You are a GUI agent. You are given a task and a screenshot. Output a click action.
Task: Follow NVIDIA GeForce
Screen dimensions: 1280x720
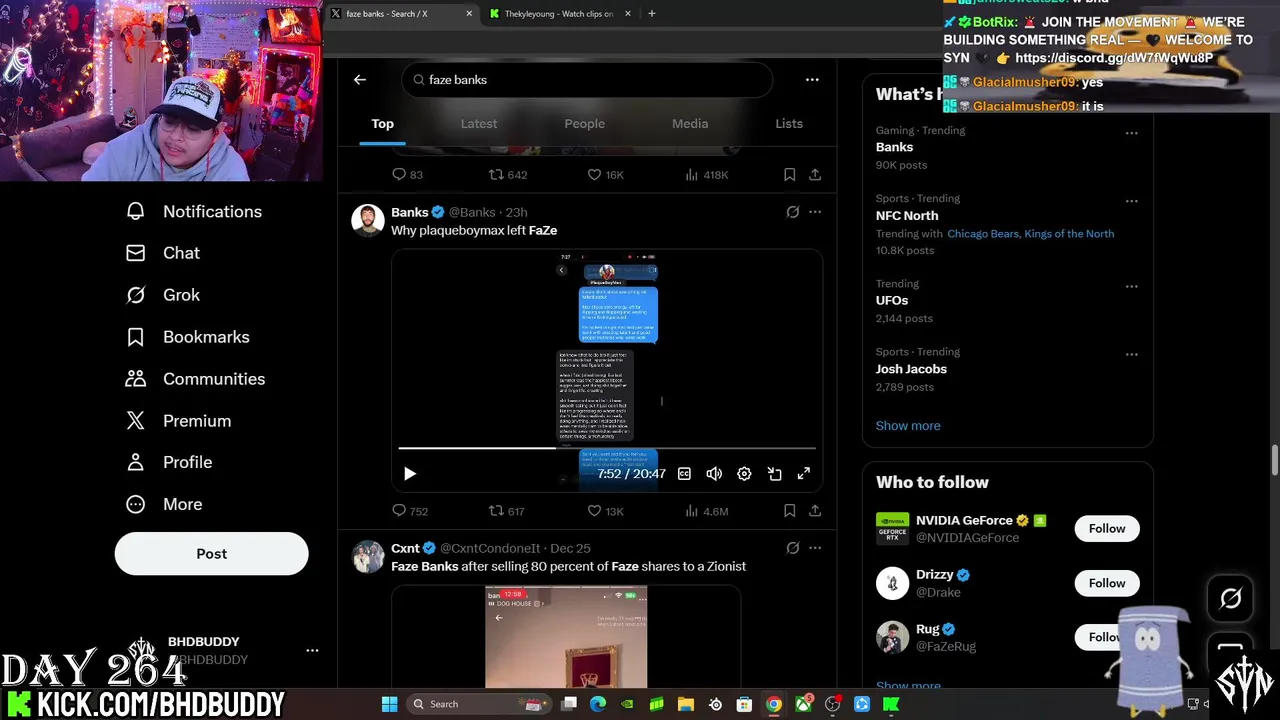click(1107, 529)
